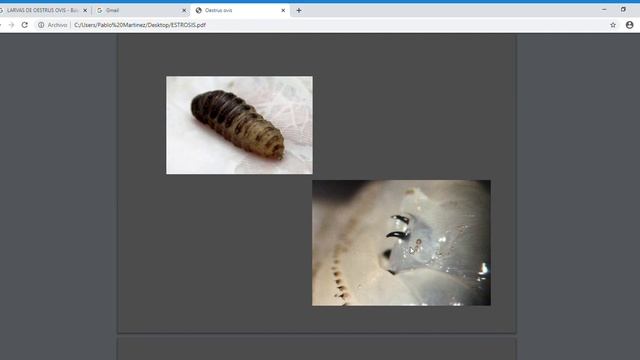View site information for Archivo
640x360 pixels.
52,25
